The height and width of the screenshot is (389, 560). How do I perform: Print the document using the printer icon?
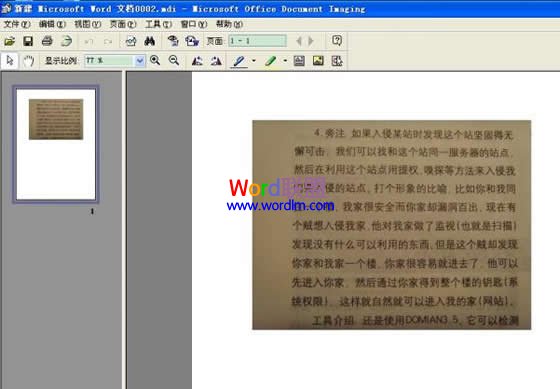(x=47, y=41)
